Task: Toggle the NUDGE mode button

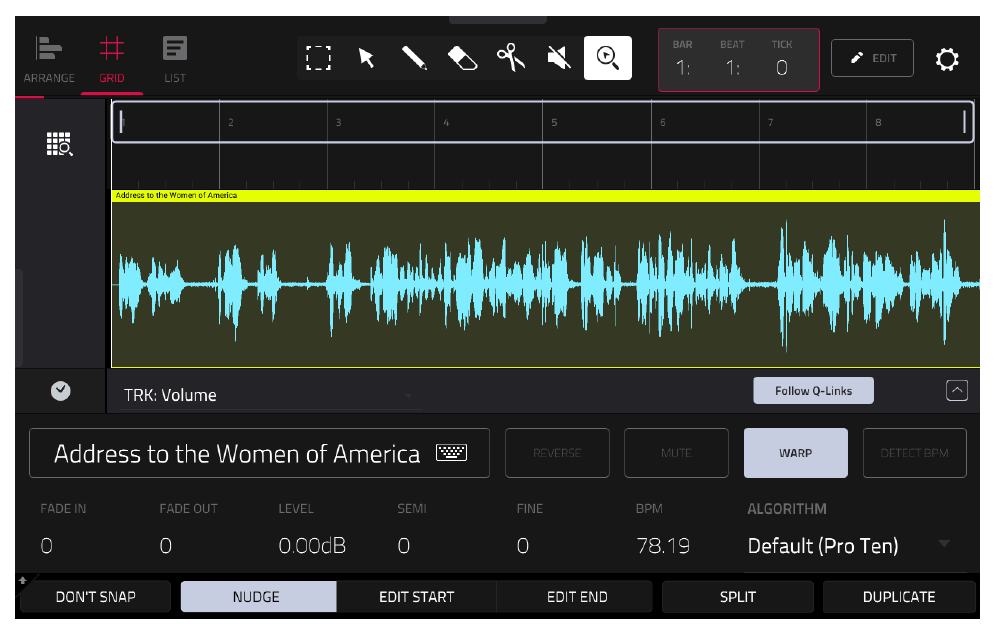Action: point(256,597)
